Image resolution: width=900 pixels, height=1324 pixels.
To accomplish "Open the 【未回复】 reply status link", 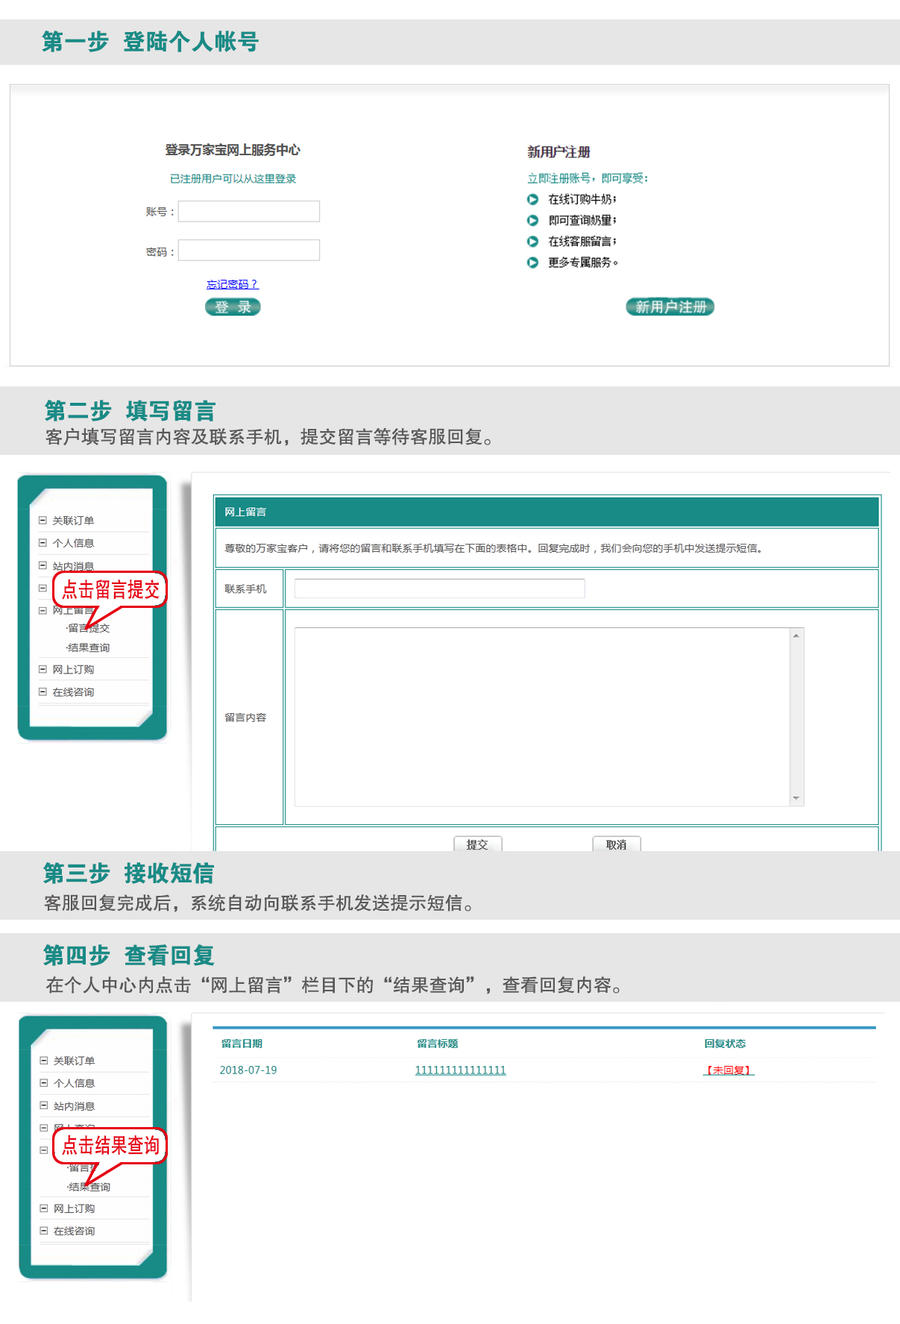I will (728, 1070).
